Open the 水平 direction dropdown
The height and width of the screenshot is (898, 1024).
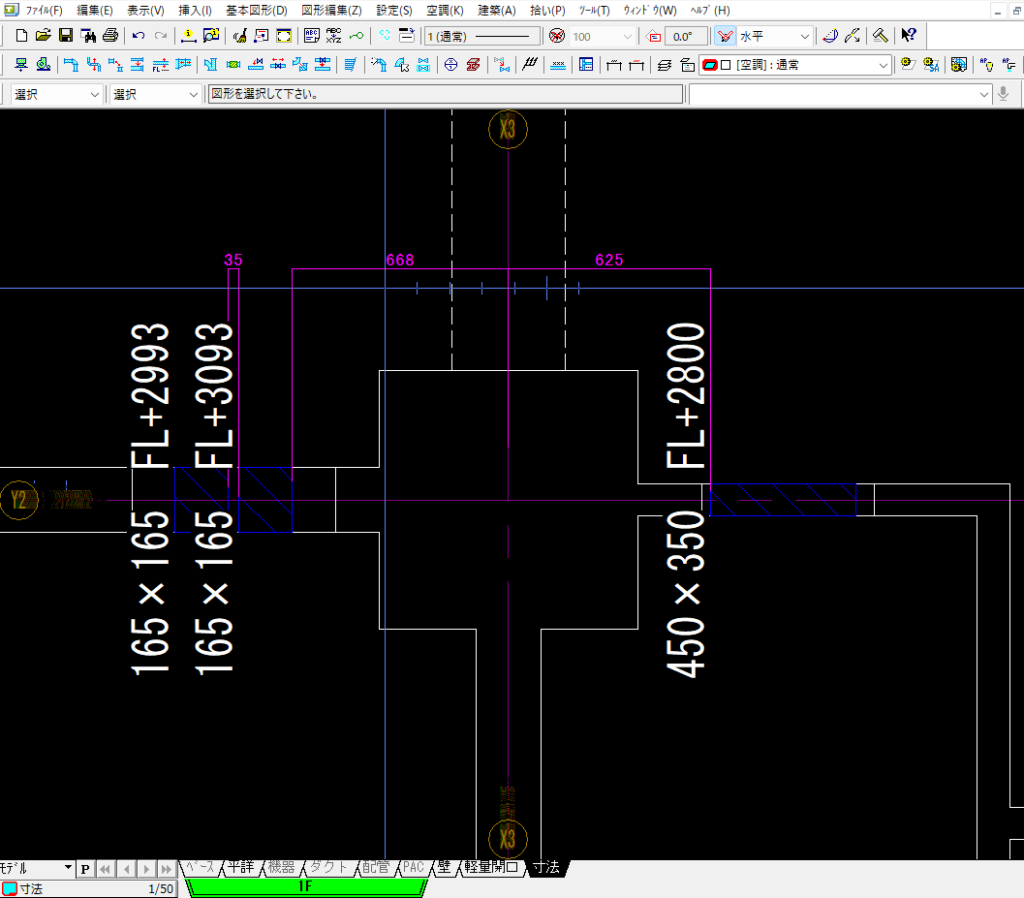(x=804, y=36)
